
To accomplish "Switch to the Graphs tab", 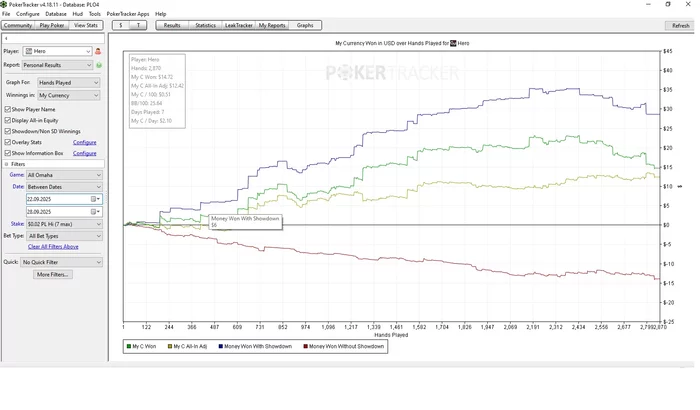I will (x=305, y=25).
